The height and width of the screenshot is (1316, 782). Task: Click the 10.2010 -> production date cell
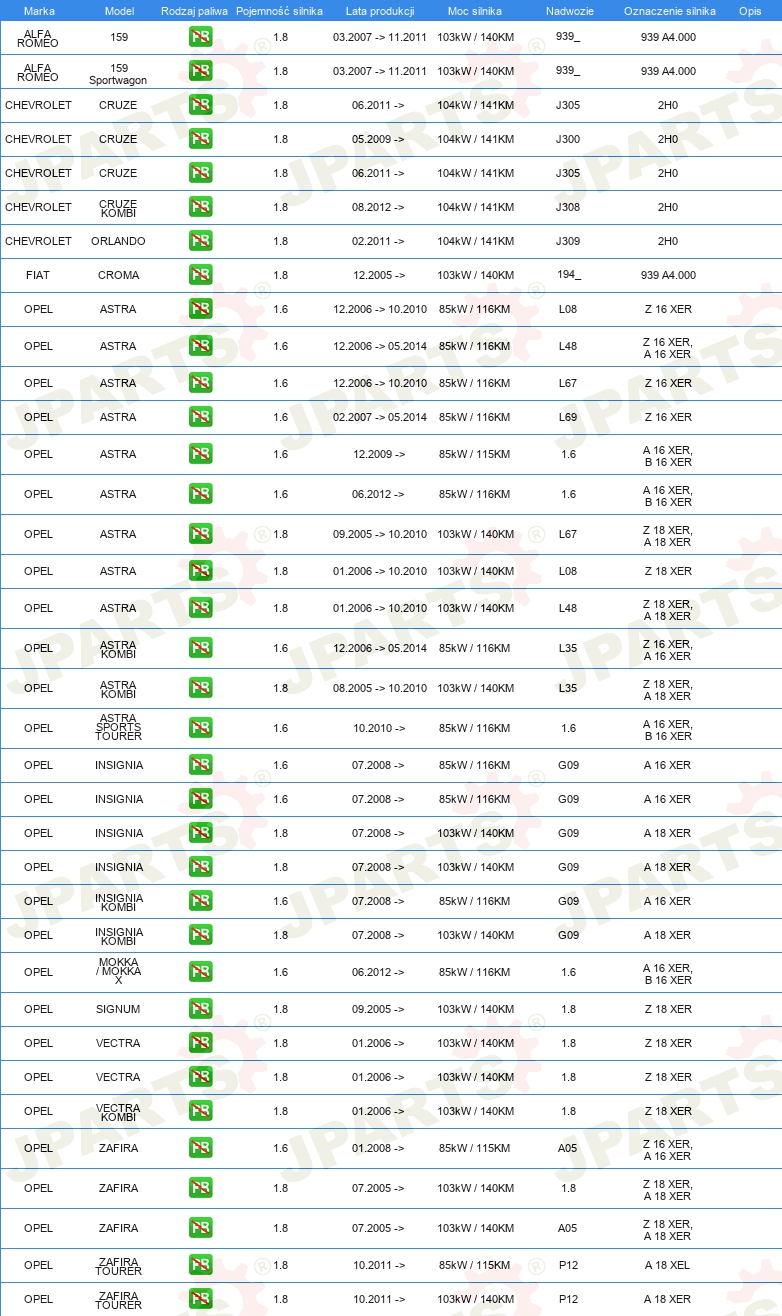[x=379, y=728]
